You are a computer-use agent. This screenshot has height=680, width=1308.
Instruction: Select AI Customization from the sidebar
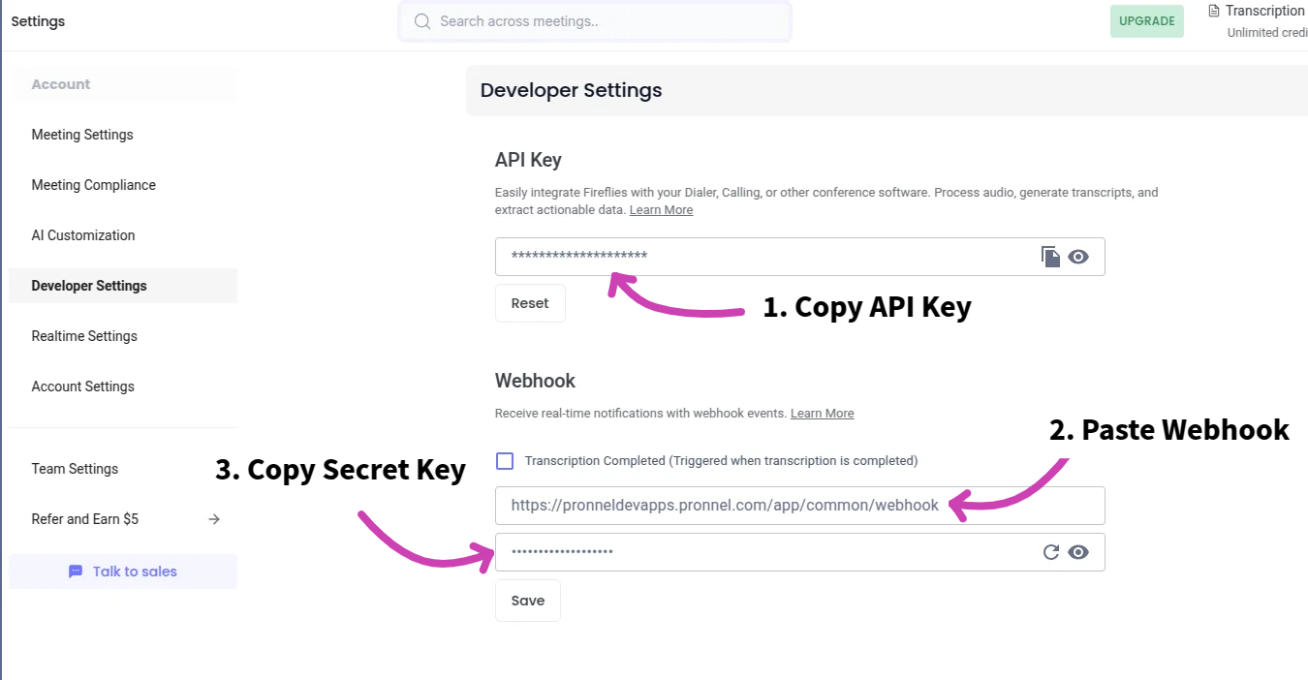[x=83, y=235]
